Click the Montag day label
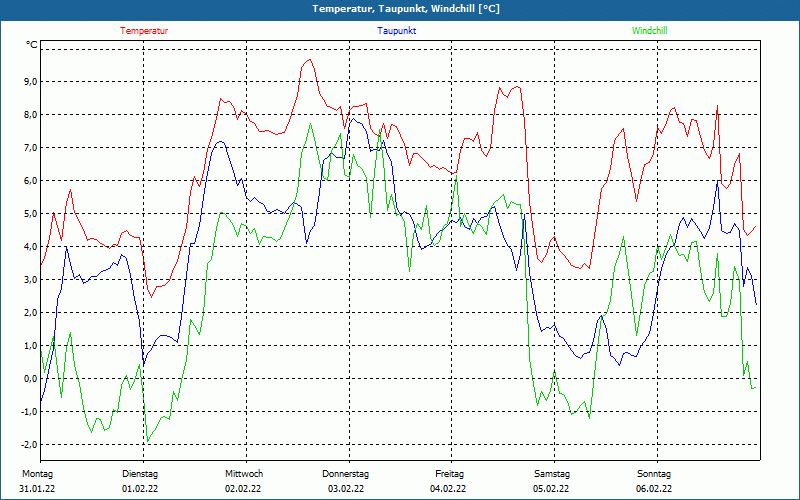 [x=37, y=474]
